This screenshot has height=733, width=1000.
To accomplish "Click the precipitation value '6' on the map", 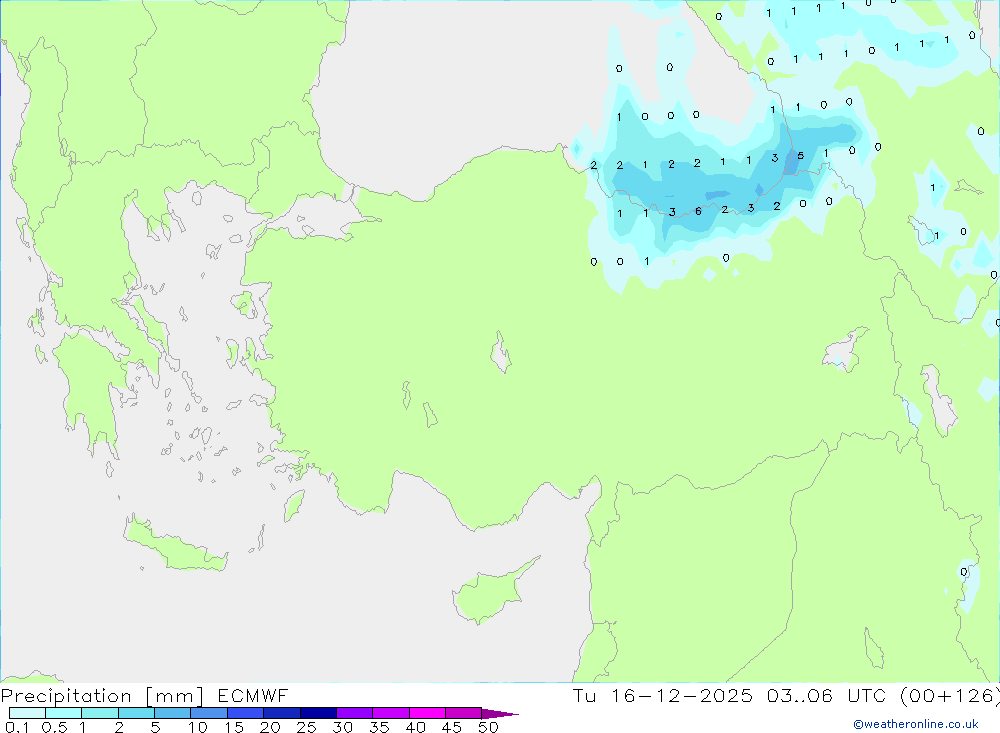I will [698, 211].
